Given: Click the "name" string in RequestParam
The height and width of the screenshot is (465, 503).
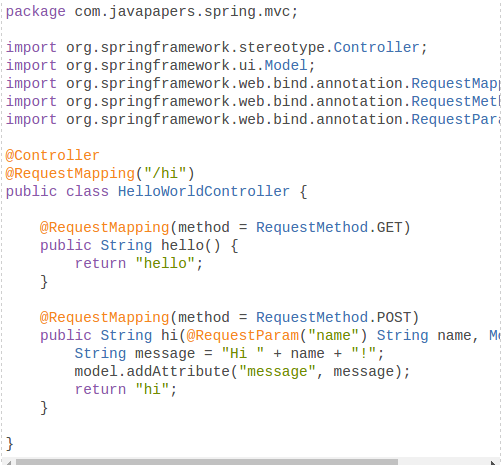Looking at the screenshot, I should 333,336.
